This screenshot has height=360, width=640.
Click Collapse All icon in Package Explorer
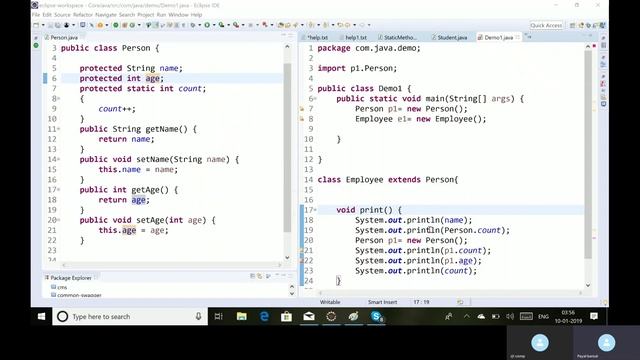[x=253, y=276]
